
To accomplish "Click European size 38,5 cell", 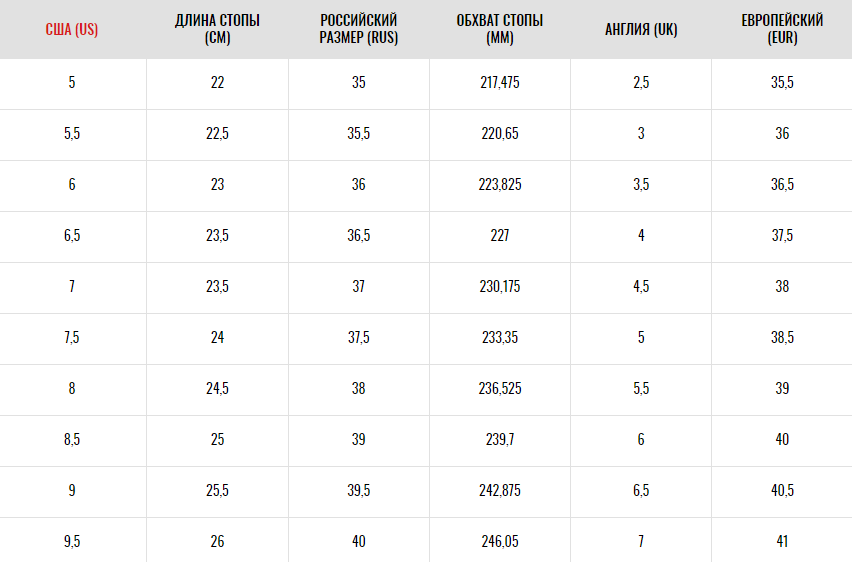I will (782, 338).
